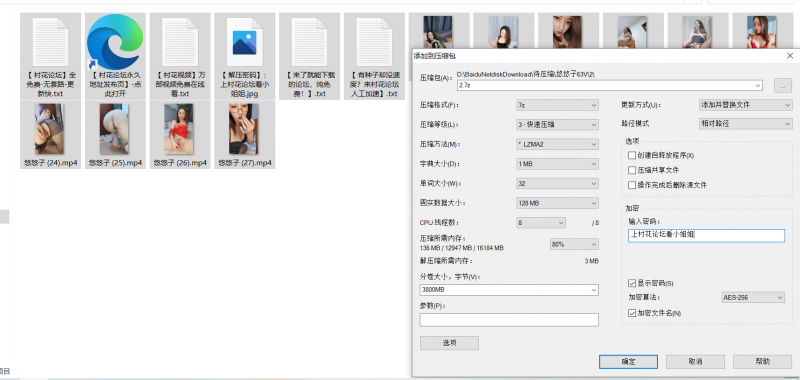
Task: Enable 创建自释放程序 checkbox
Action: [633, 155]
